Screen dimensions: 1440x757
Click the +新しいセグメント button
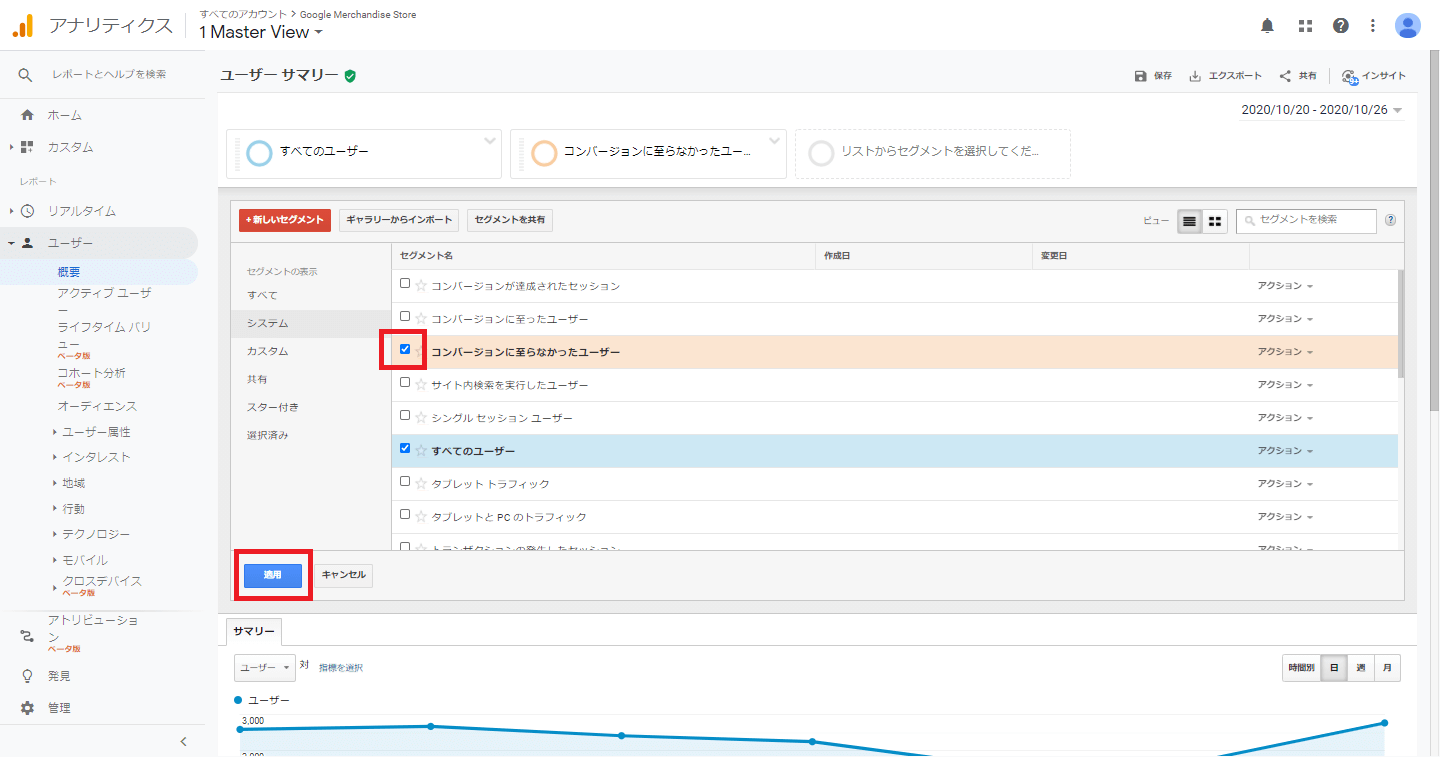click(284, 220)
